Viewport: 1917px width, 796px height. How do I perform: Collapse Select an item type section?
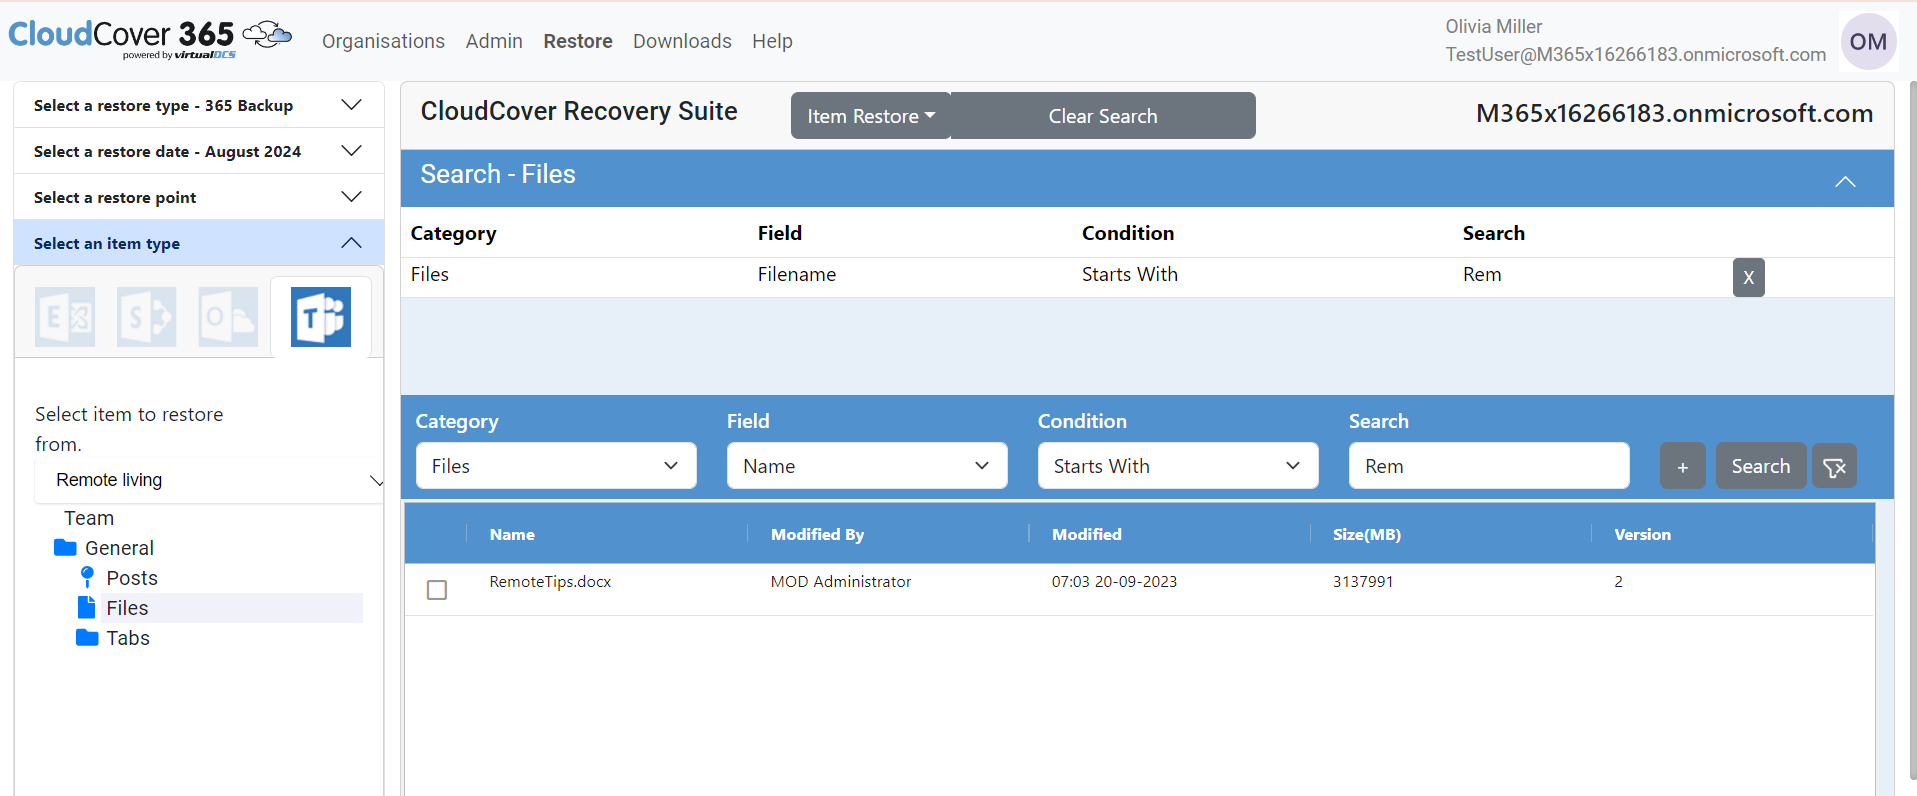(199, 243)
